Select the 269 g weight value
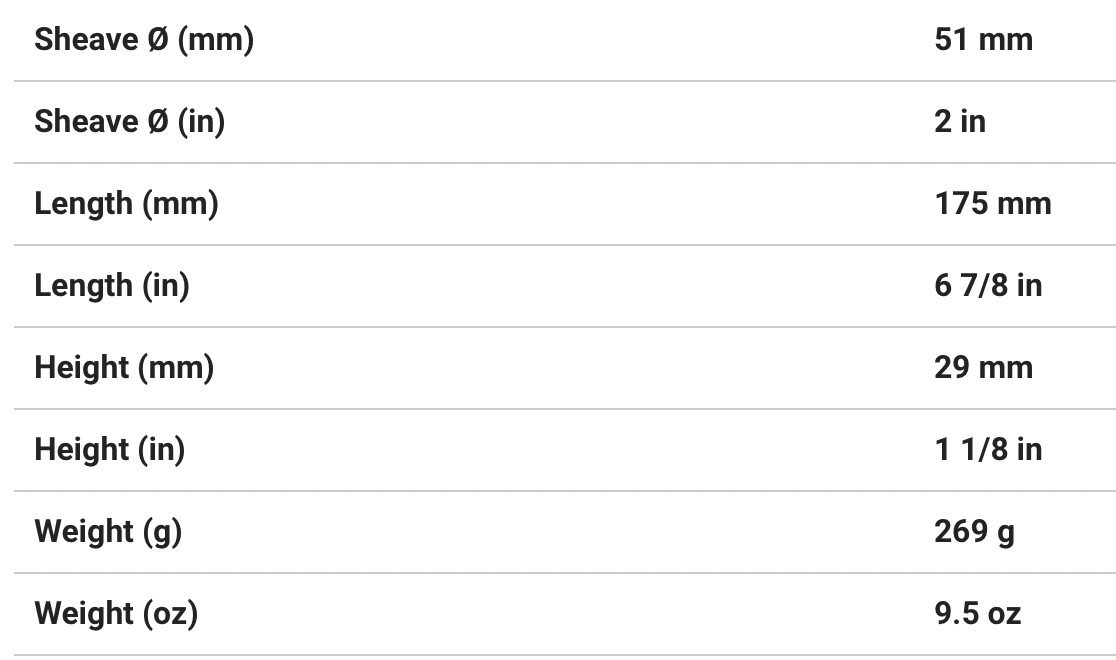Viewport: 1116px width, 660px height. coord(974,532)
